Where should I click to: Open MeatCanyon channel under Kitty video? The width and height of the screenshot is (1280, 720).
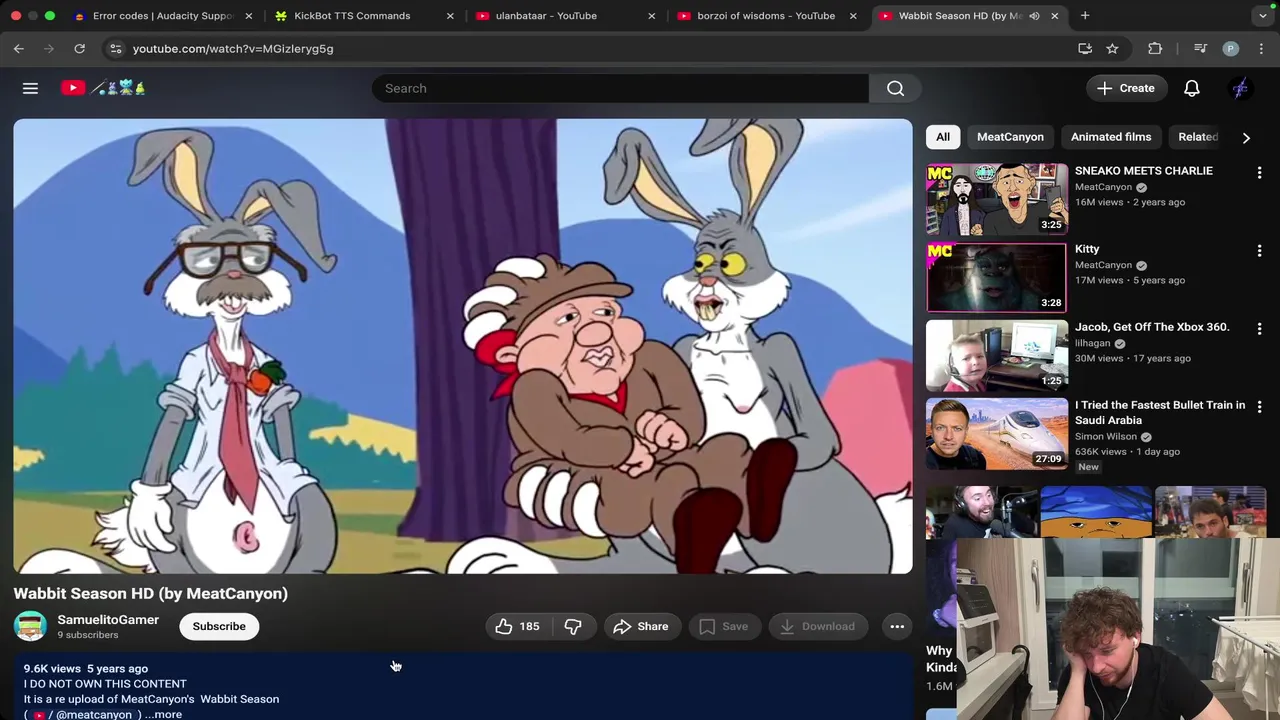1103,265
